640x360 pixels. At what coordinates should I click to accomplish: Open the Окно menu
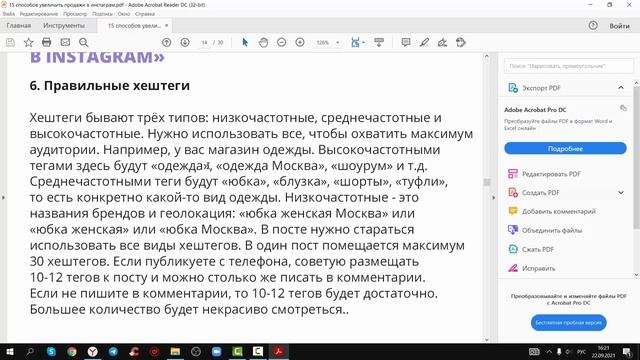[x=124, y=14]
